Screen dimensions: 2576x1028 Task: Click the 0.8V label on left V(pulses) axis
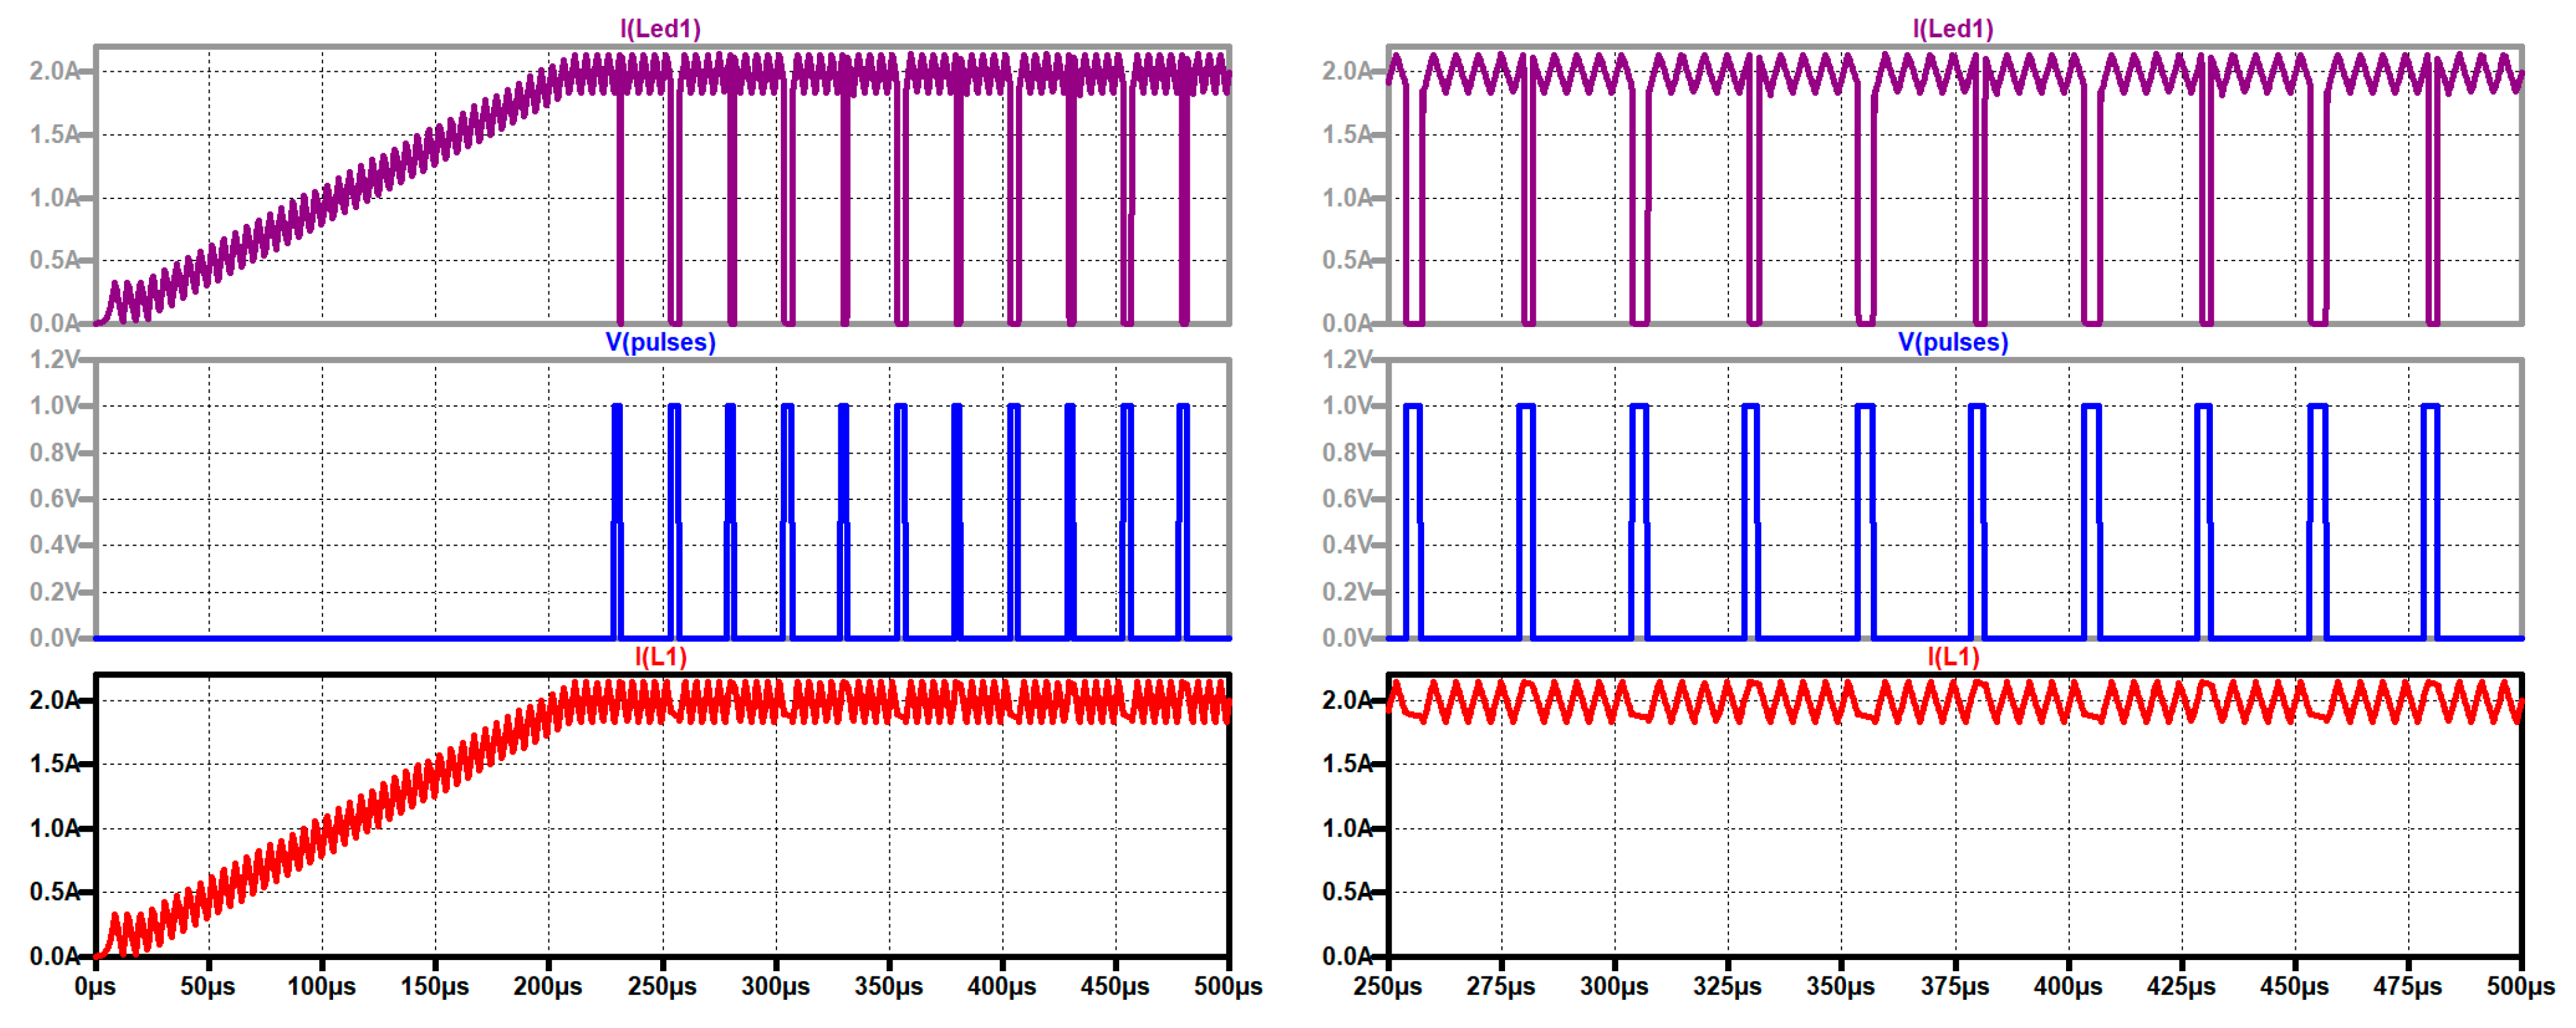54,452
